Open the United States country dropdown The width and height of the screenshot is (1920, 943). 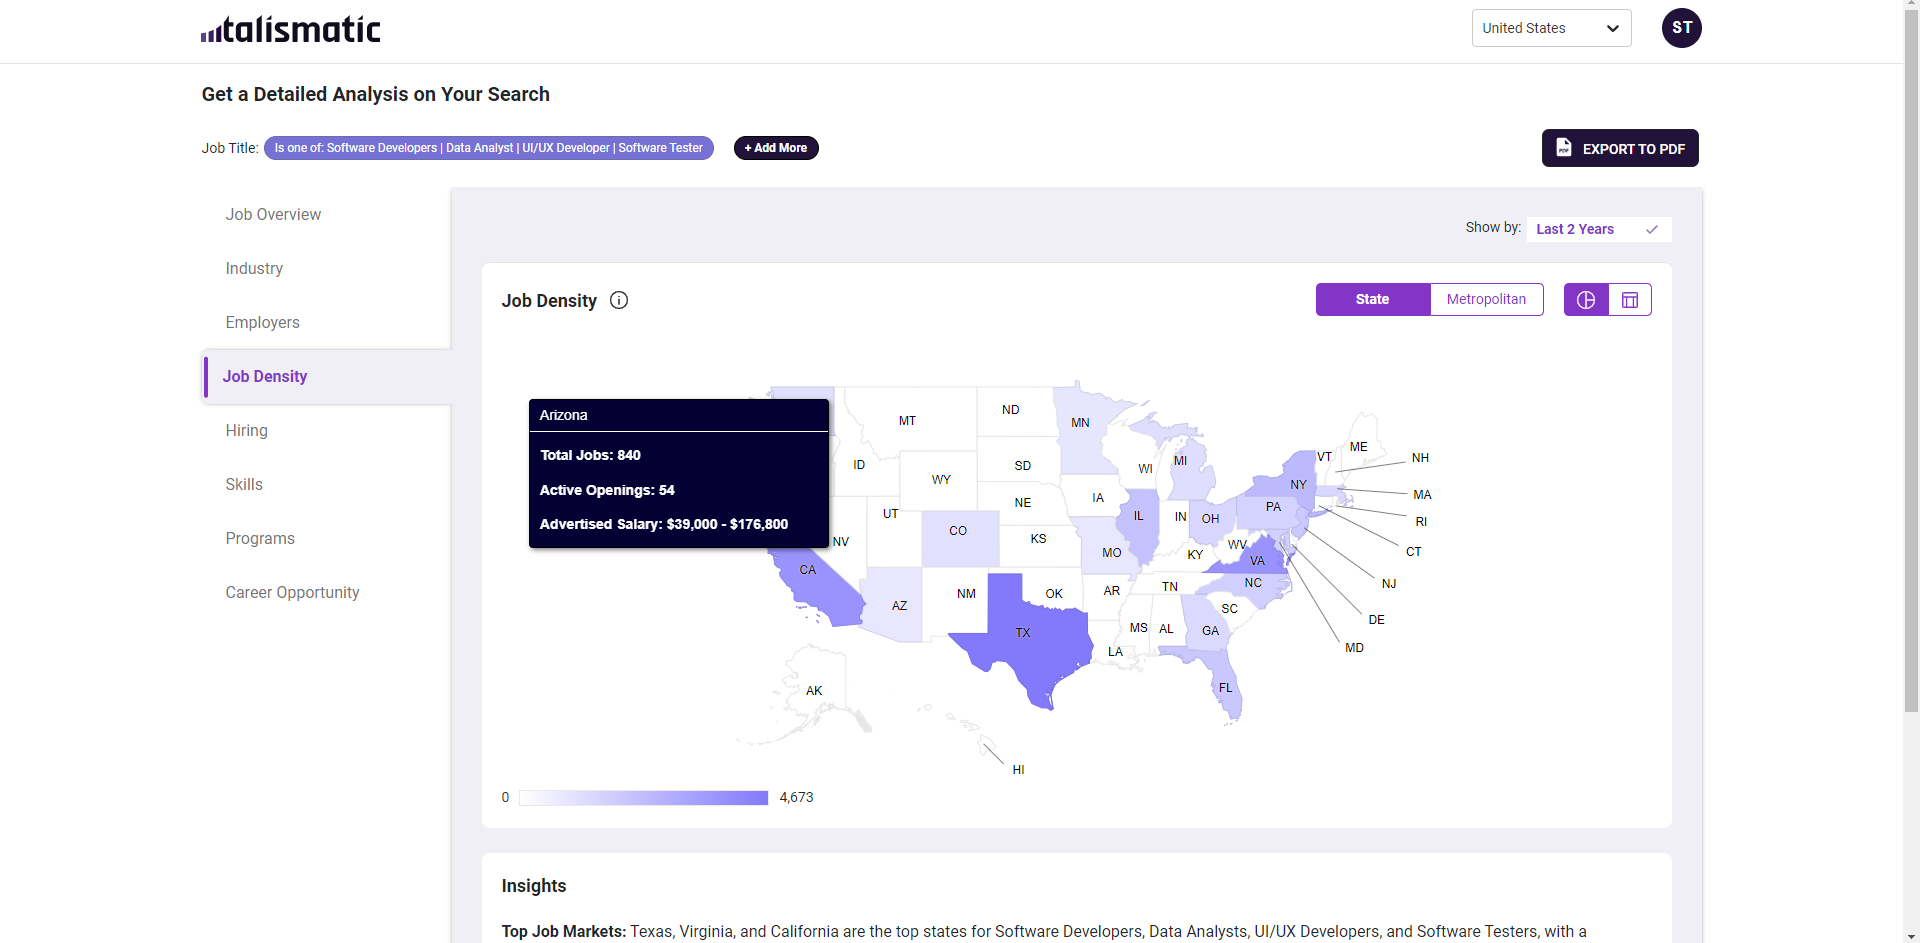pos(1551,28)
